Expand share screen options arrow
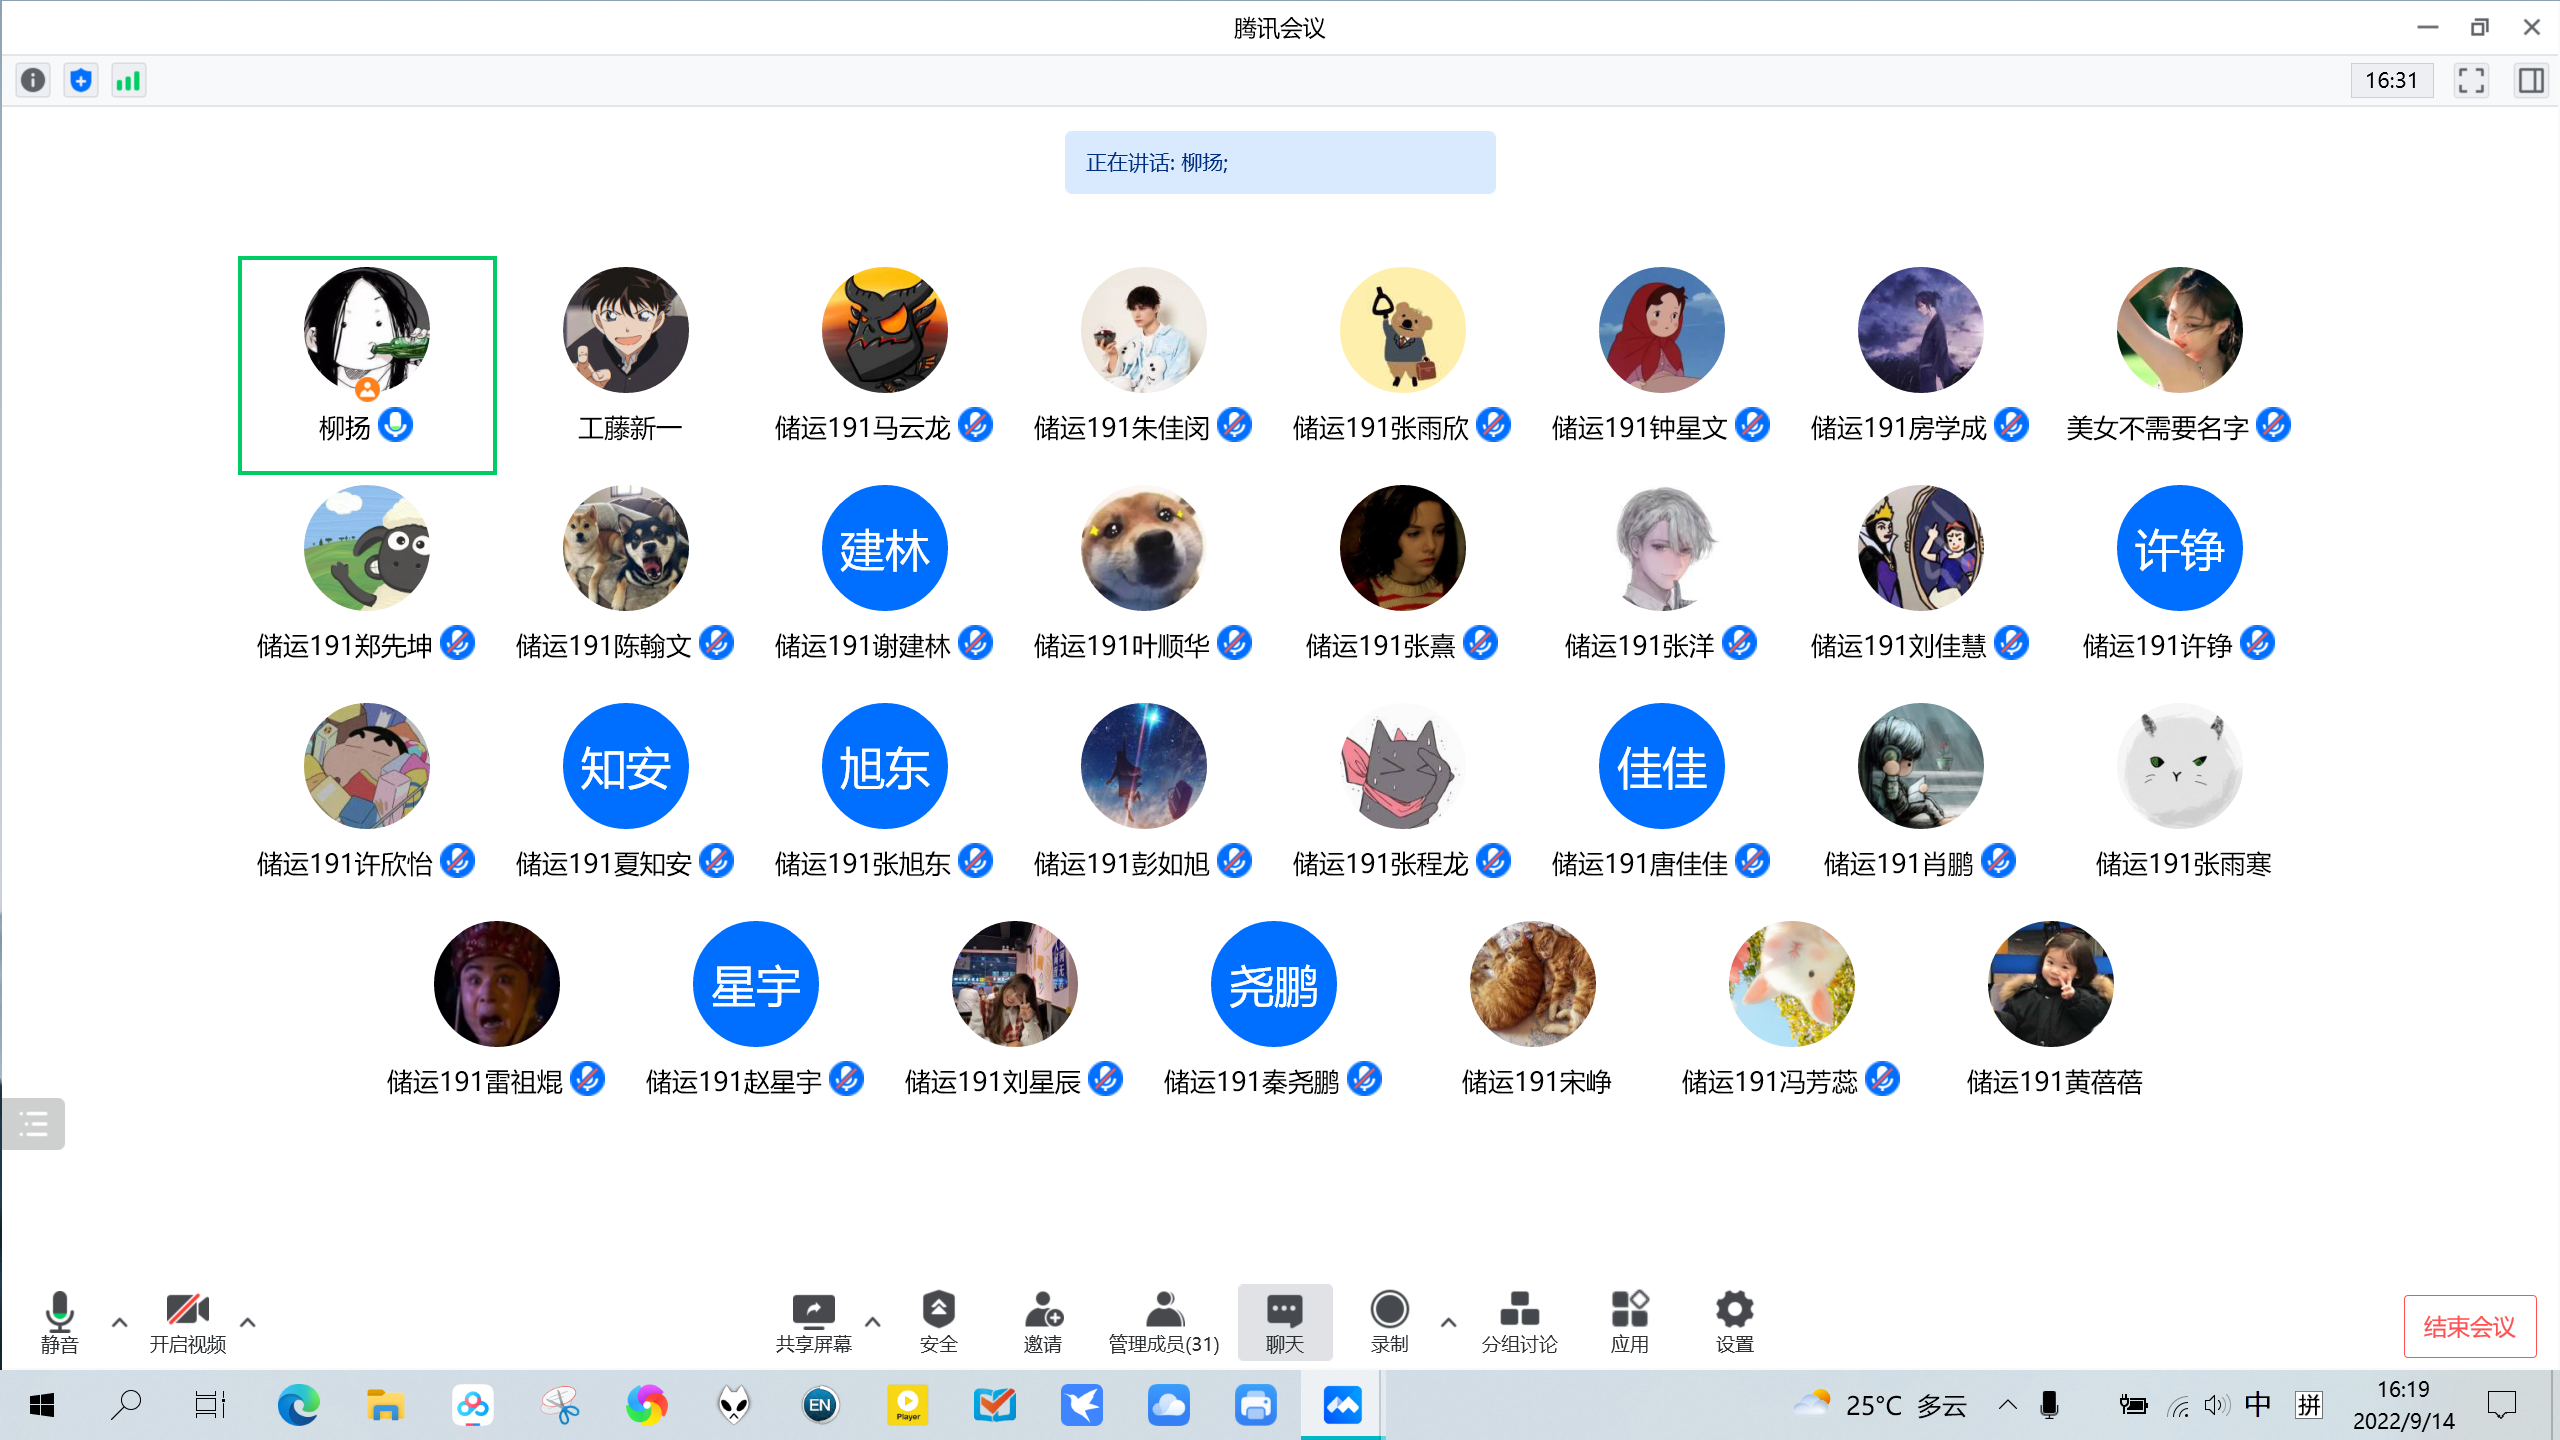This screenshot has width=2560, height=1440. point(872,1322)
